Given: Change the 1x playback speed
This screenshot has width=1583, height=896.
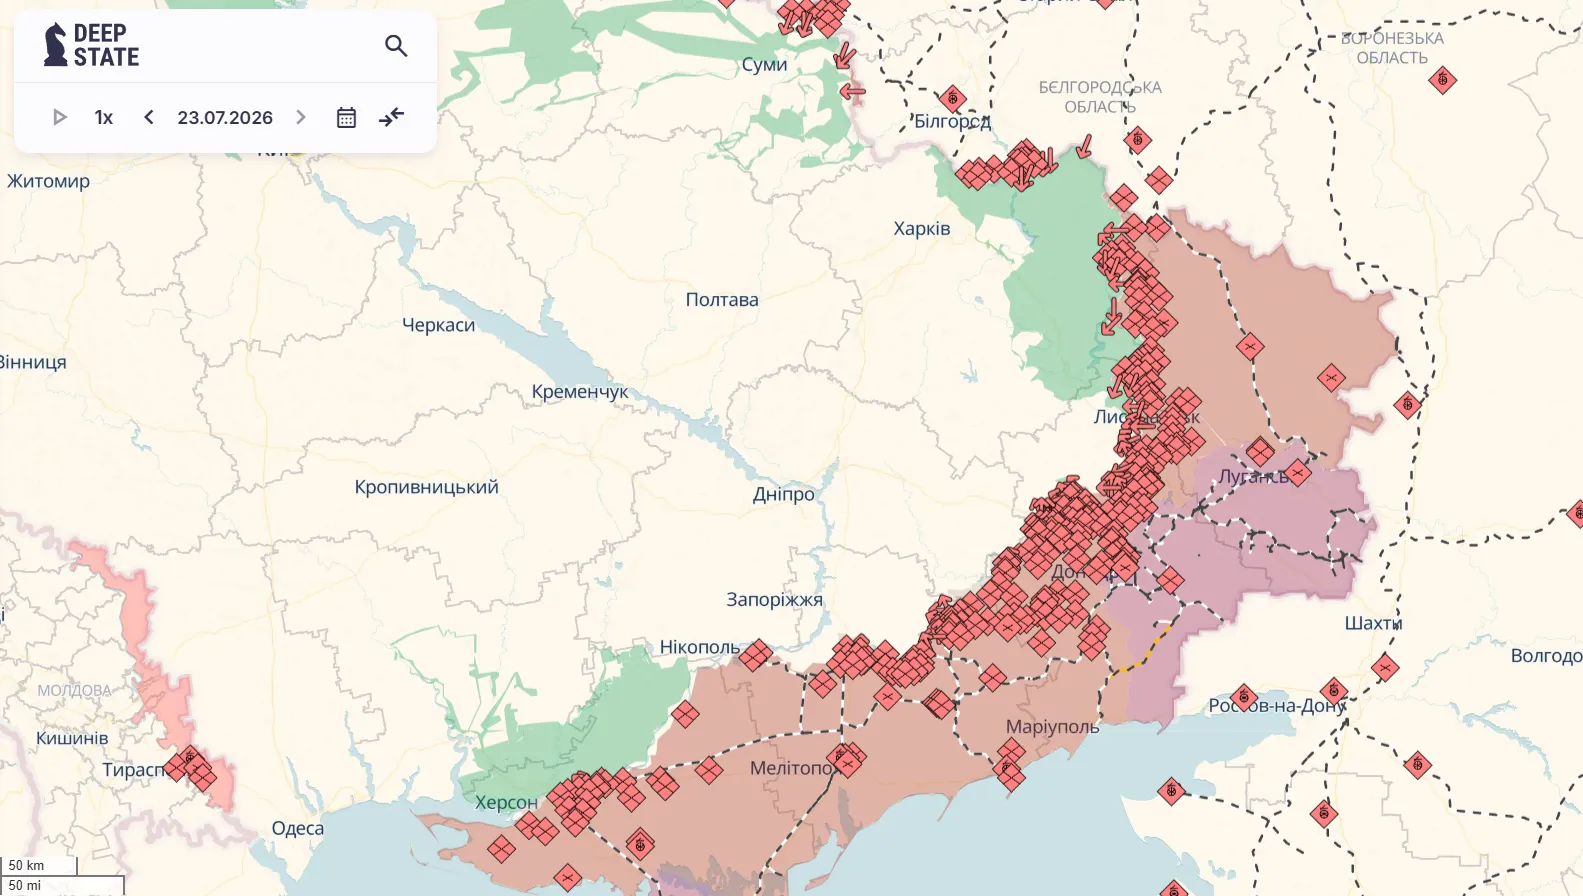Looking at the screenshot, I should point(104,117).
